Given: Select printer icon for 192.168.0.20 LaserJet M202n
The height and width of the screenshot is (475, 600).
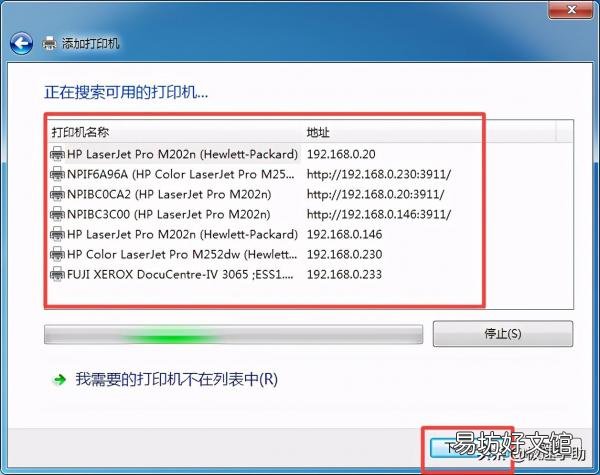Looking at the screenshot, I should 57,154.
